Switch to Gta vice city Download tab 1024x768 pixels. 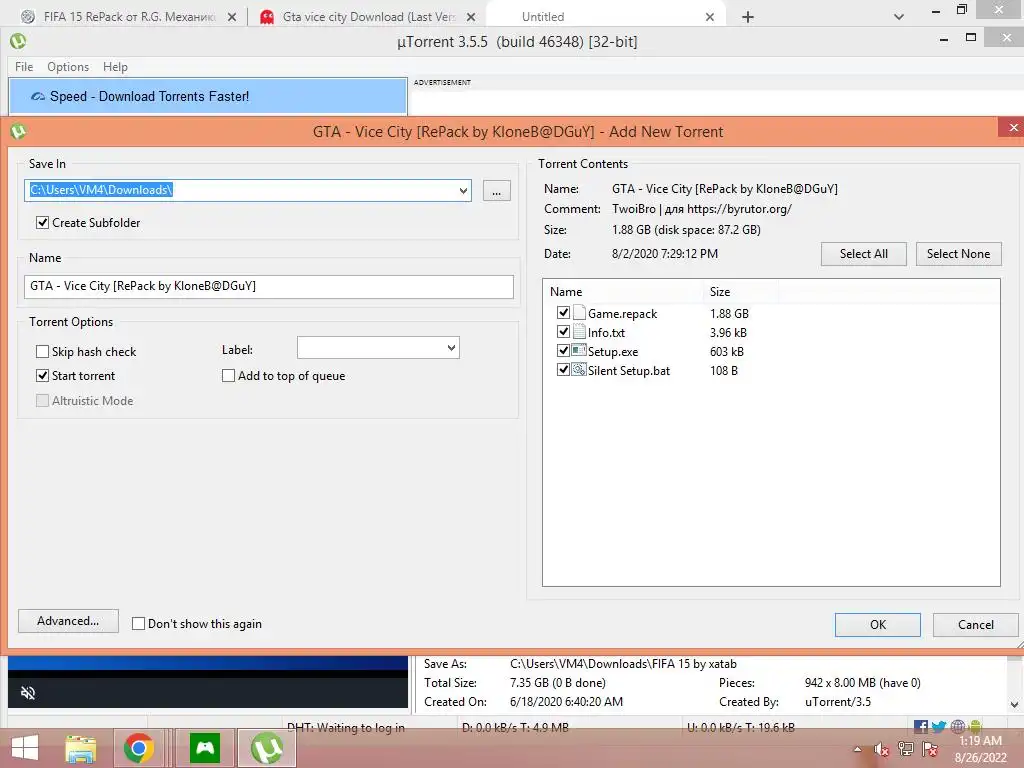pyautogui.click(x=369, y=17)
